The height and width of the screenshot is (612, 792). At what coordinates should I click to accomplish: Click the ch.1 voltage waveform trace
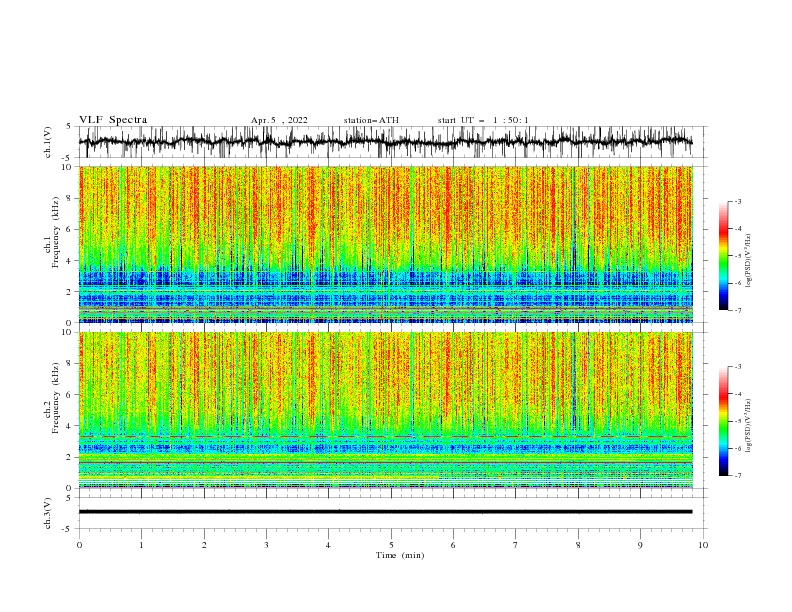point(386,142)
